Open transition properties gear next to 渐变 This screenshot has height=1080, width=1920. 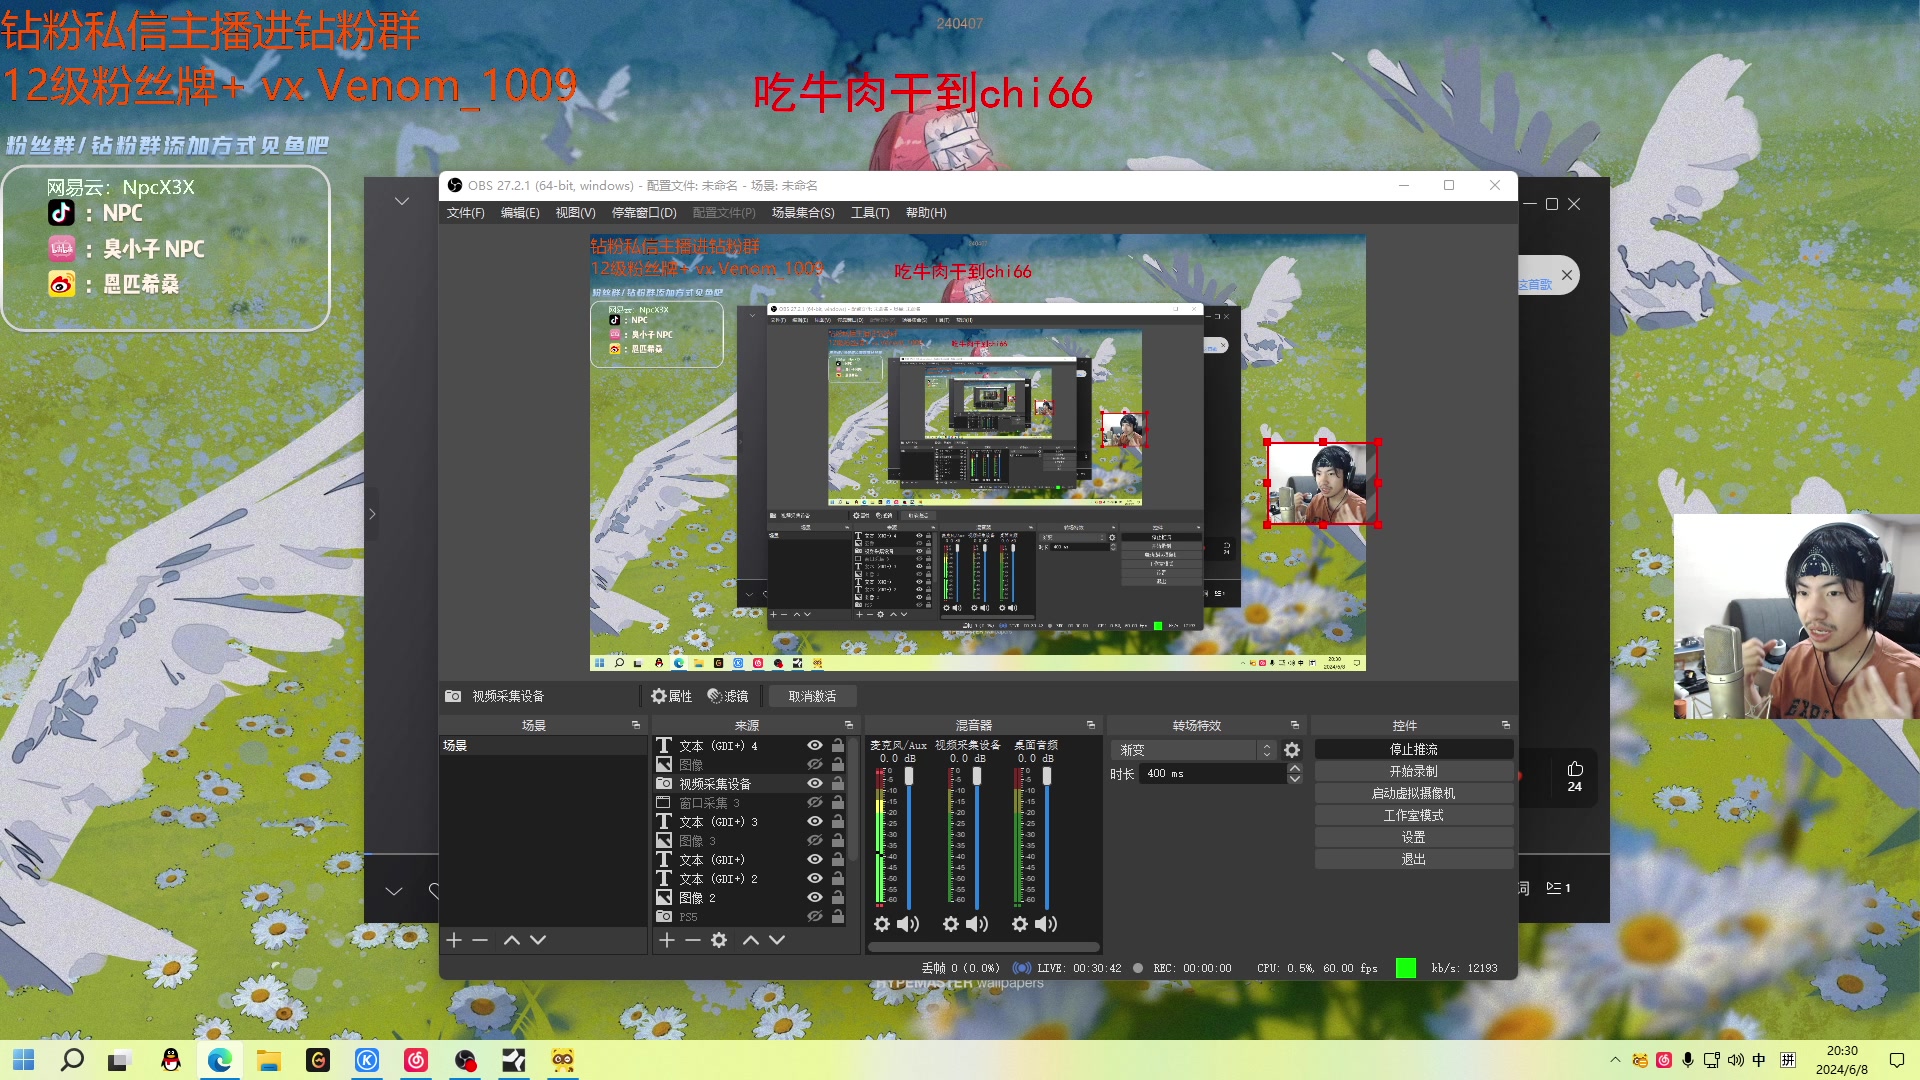(1292, 750)
